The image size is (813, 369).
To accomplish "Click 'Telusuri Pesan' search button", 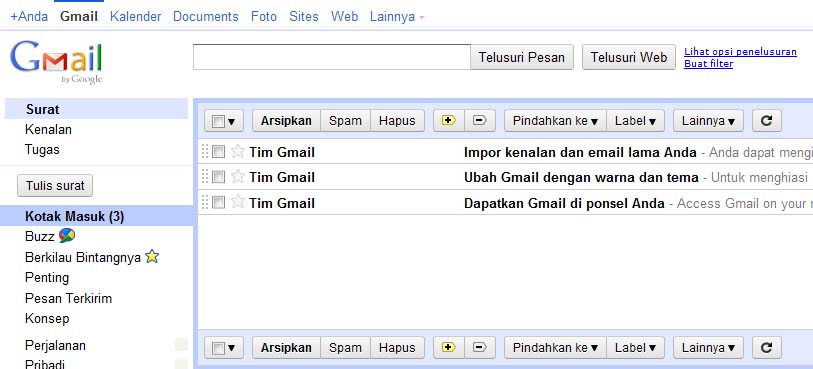I will pyautogui.click(x=522, y=57).
